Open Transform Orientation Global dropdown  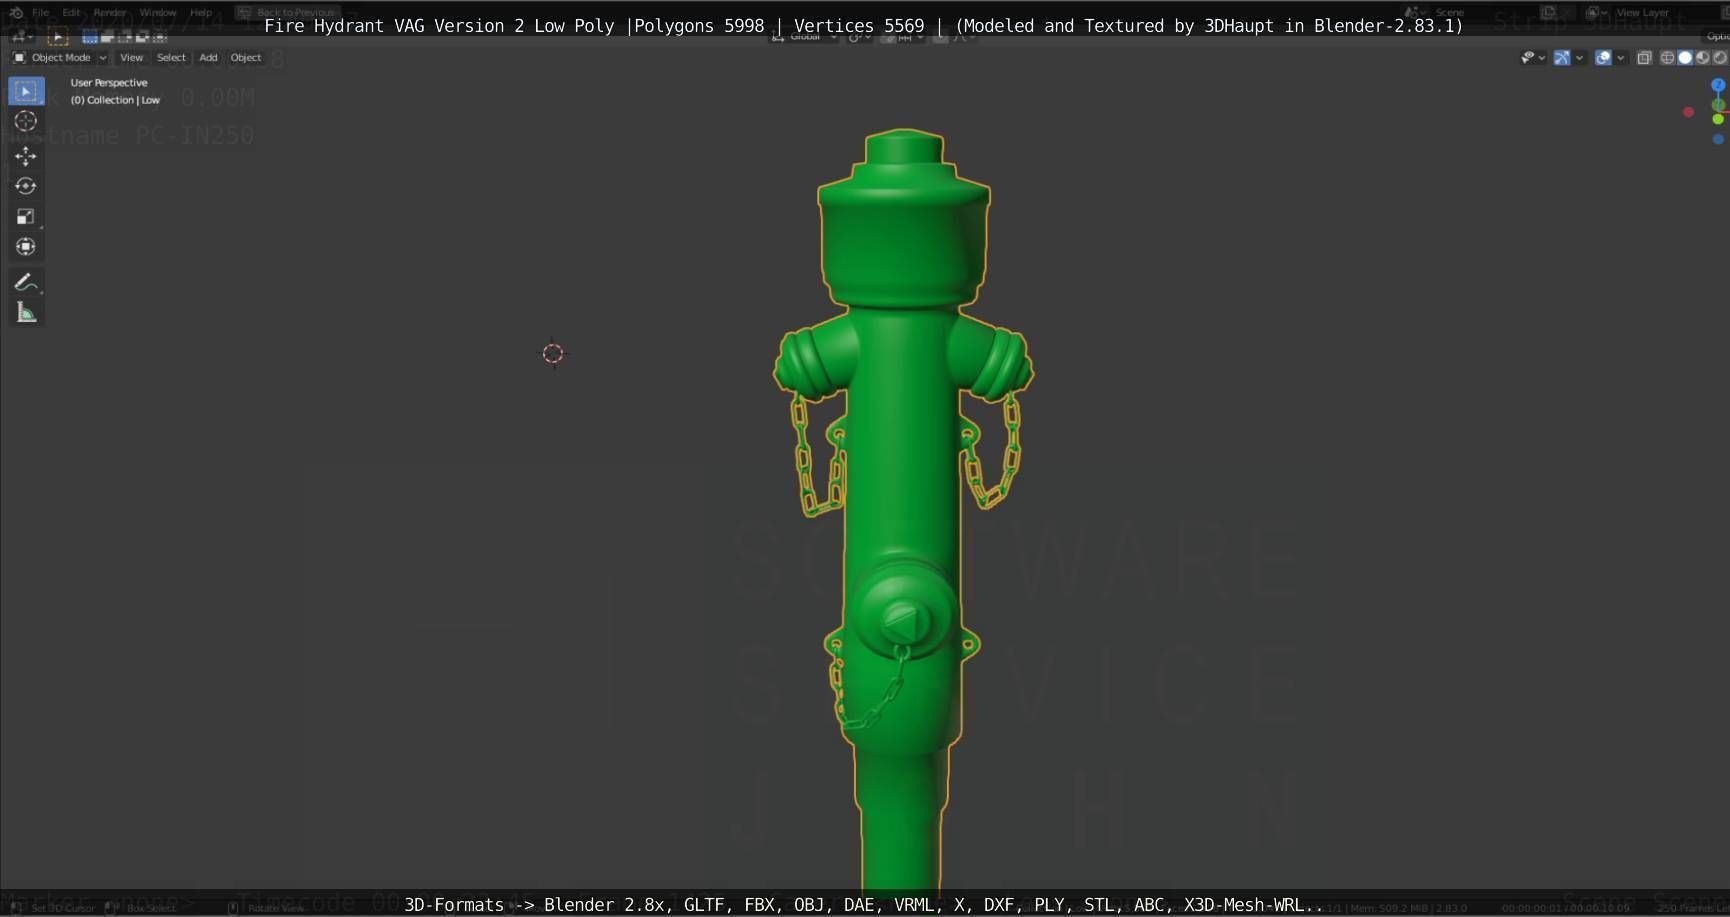pyautogui.click(x=805, y=37)
